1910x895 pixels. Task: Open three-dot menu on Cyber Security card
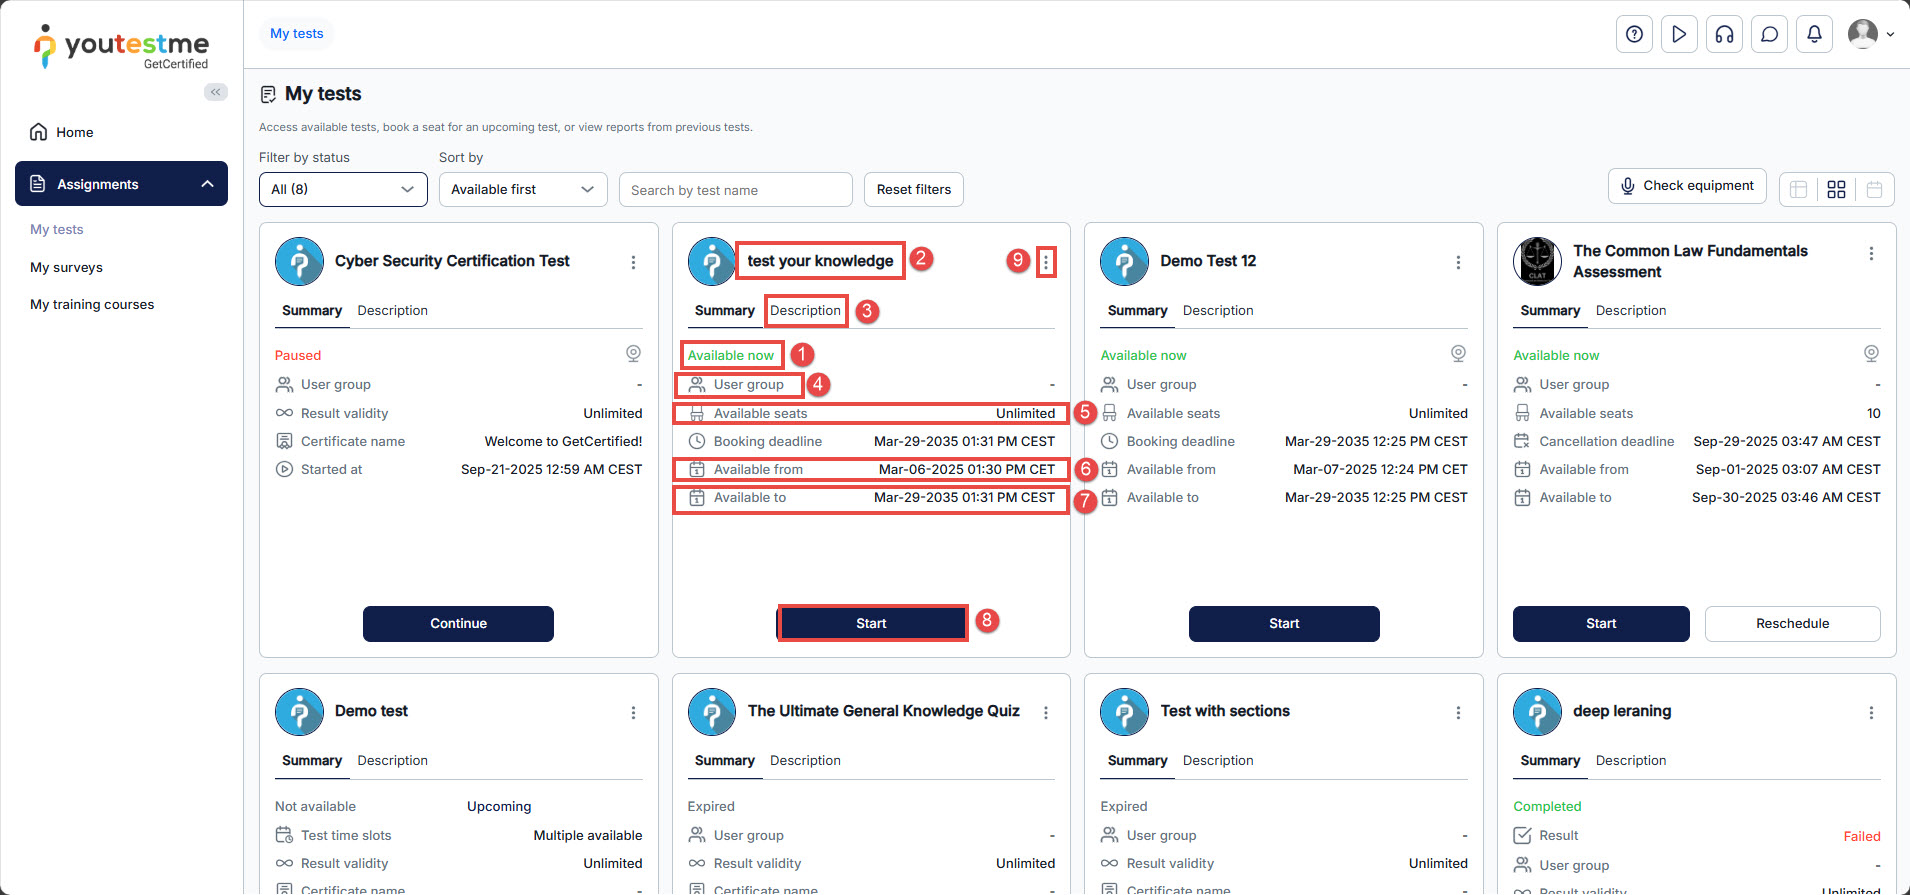click(633, 262)
